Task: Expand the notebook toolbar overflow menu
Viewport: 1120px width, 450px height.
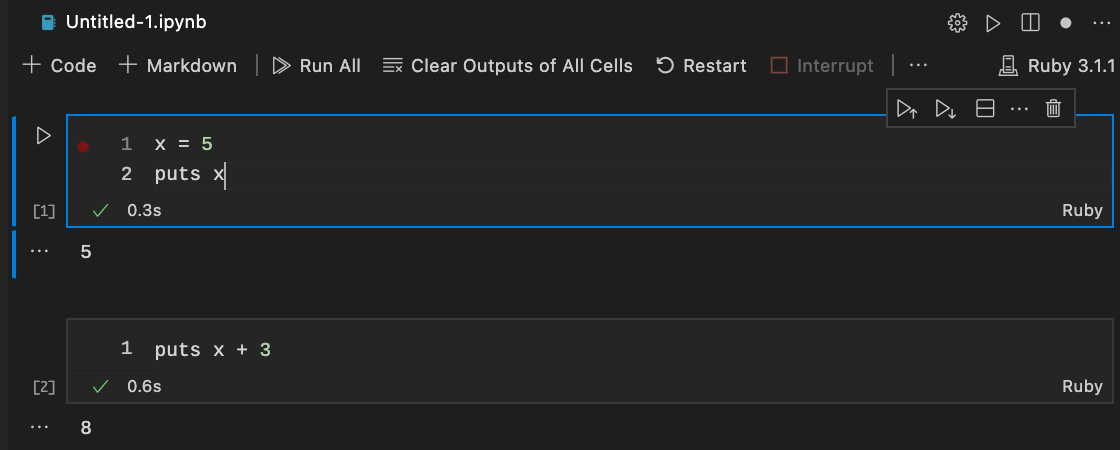Action: click(x=918, y=66)
